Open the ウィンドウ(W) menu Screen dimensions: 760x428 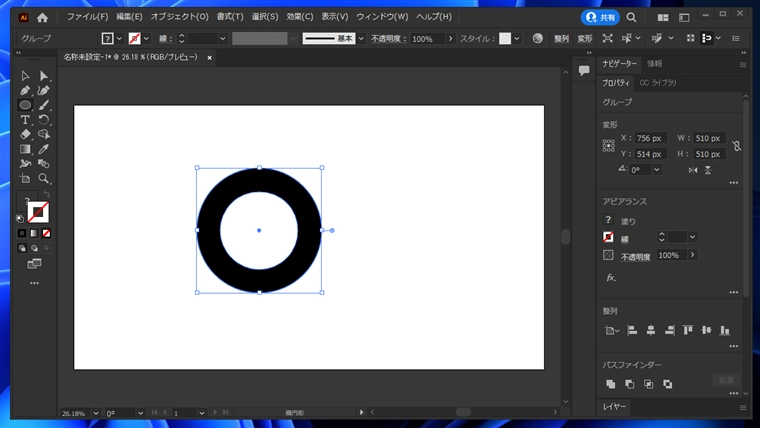(x=382, y=17)
